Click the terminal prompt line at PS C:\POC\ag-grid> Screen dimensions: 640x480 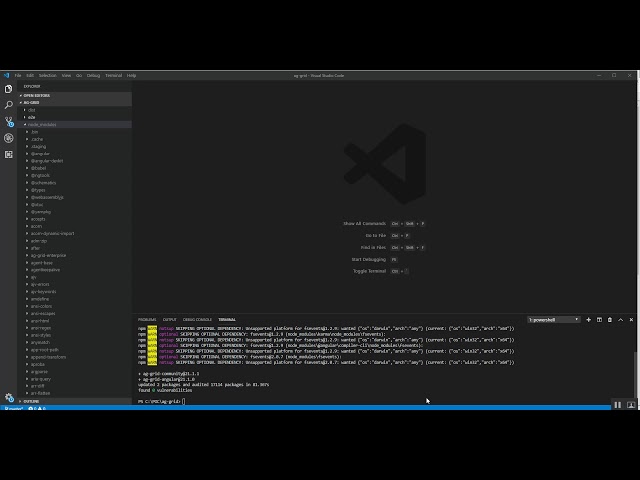(162, 402)
